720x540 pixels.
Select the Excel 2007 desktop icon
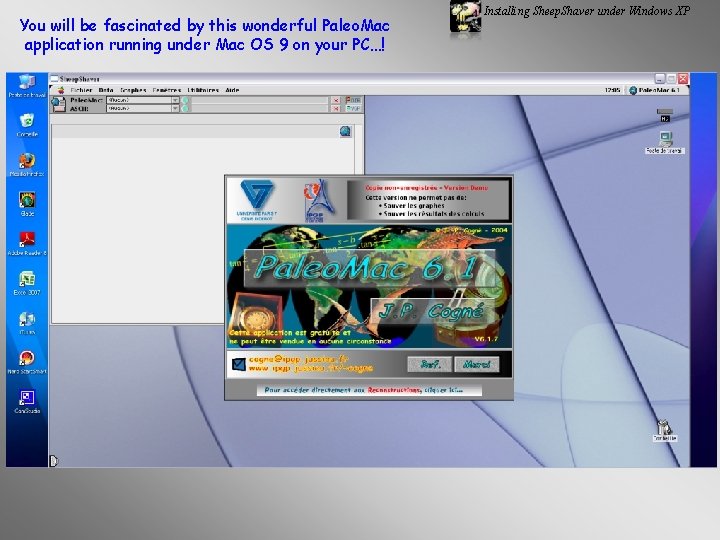pos(27,283)
